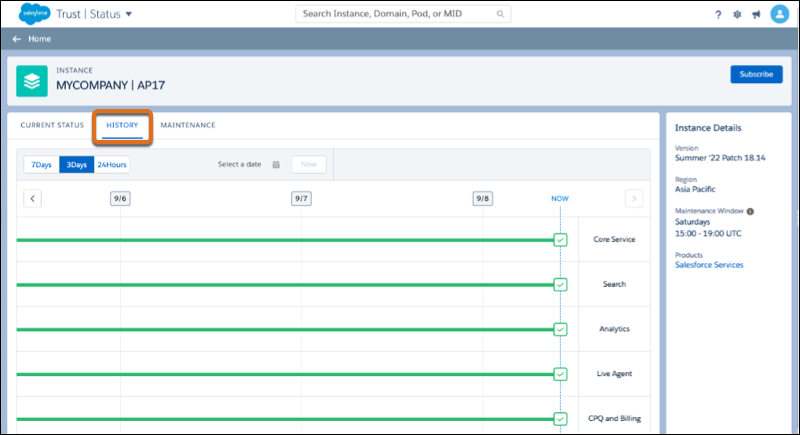800x435 pixels.
Task: Click the Core Service status checkmark
Action: click(560, 240)
